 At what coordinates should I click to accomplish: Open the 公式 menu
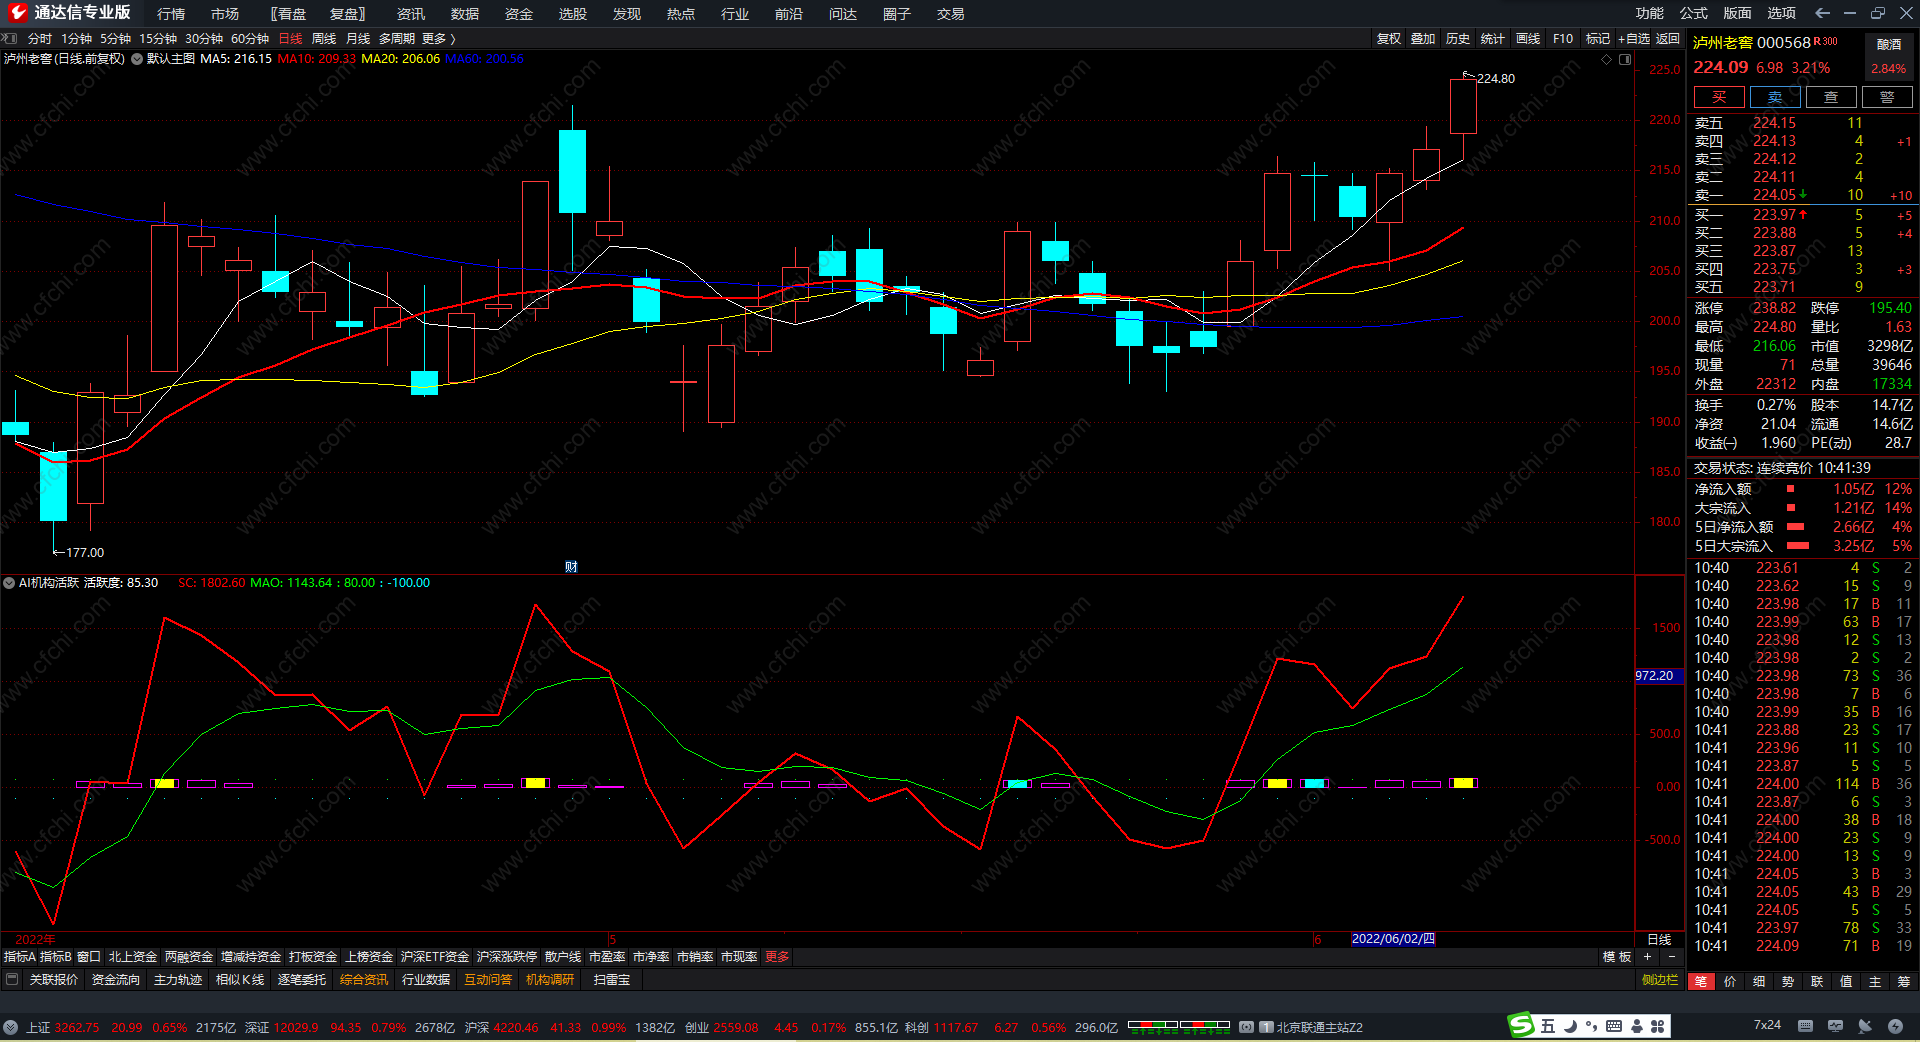1694,13
